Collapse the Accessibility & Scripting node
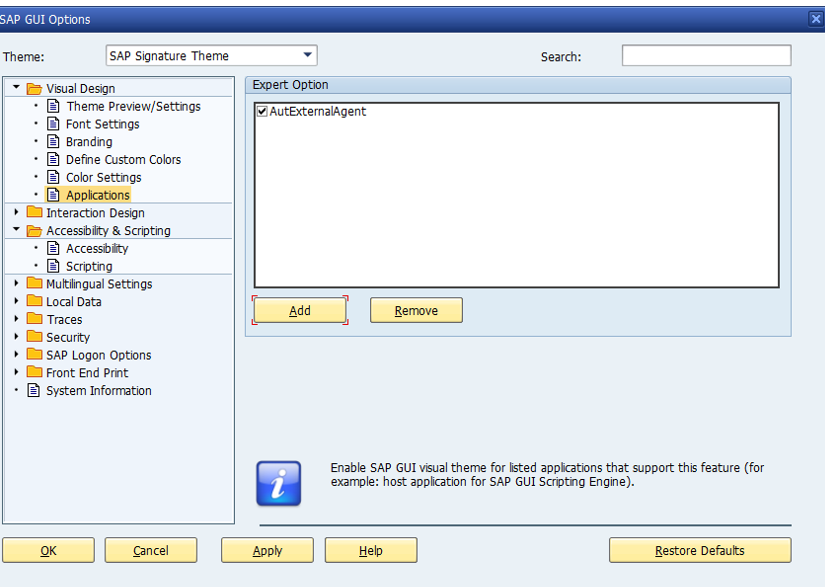 tap(16, 229)
